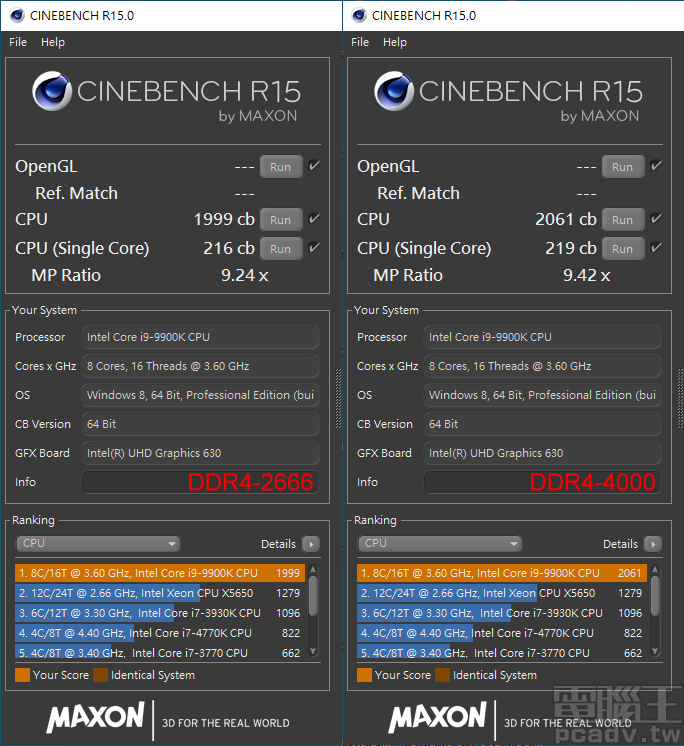The width and height of the screenshot is (684, 746).
Task: Click left ranking list scroll up arrow
Action: pos(313,569)
